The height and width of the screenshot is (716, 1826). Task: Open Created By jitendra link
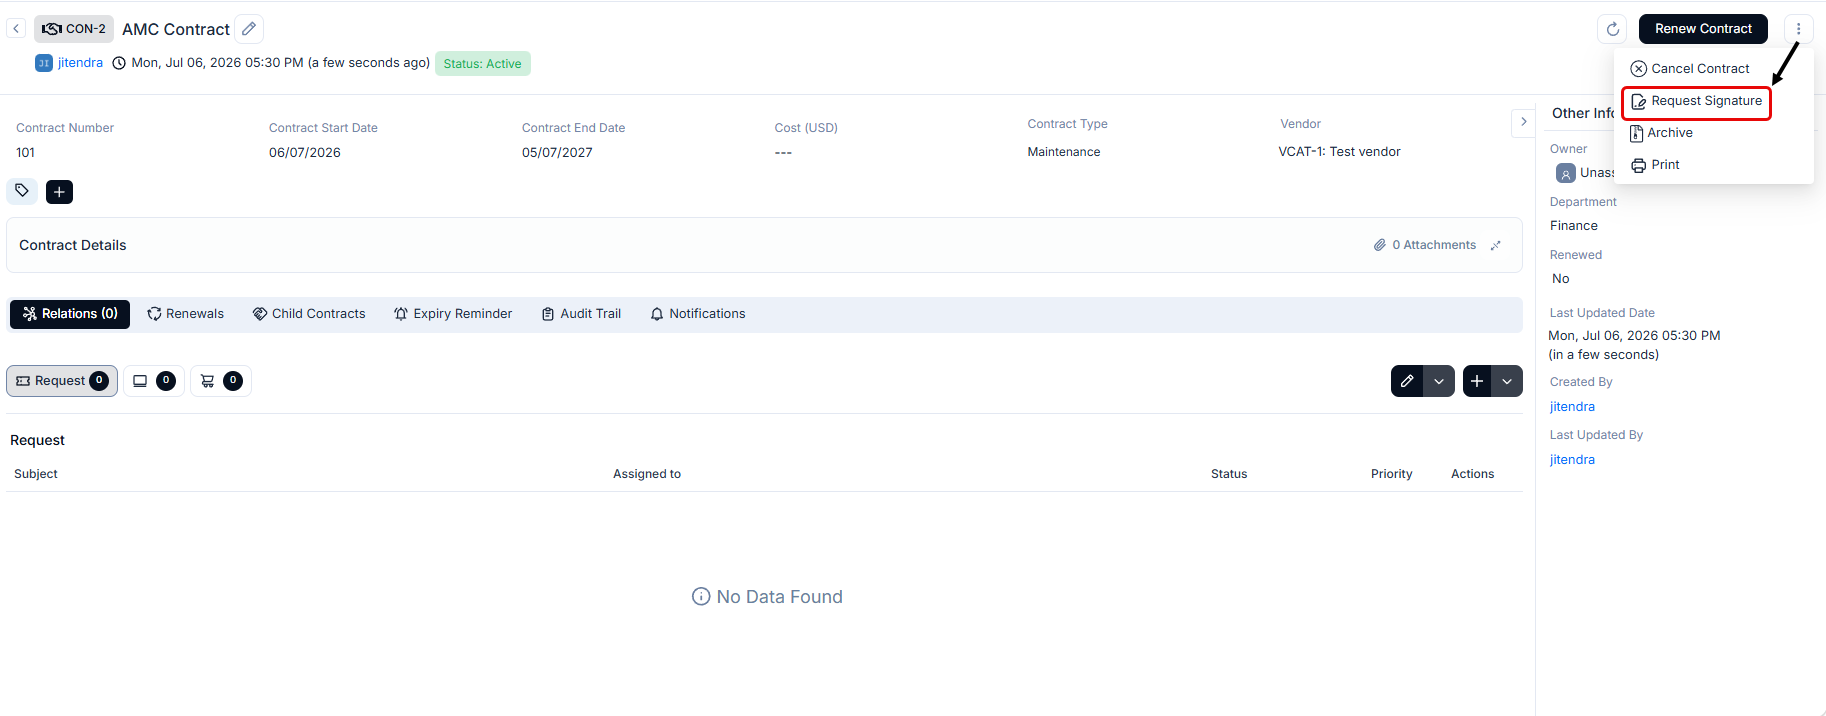(x=1572, y=407)
